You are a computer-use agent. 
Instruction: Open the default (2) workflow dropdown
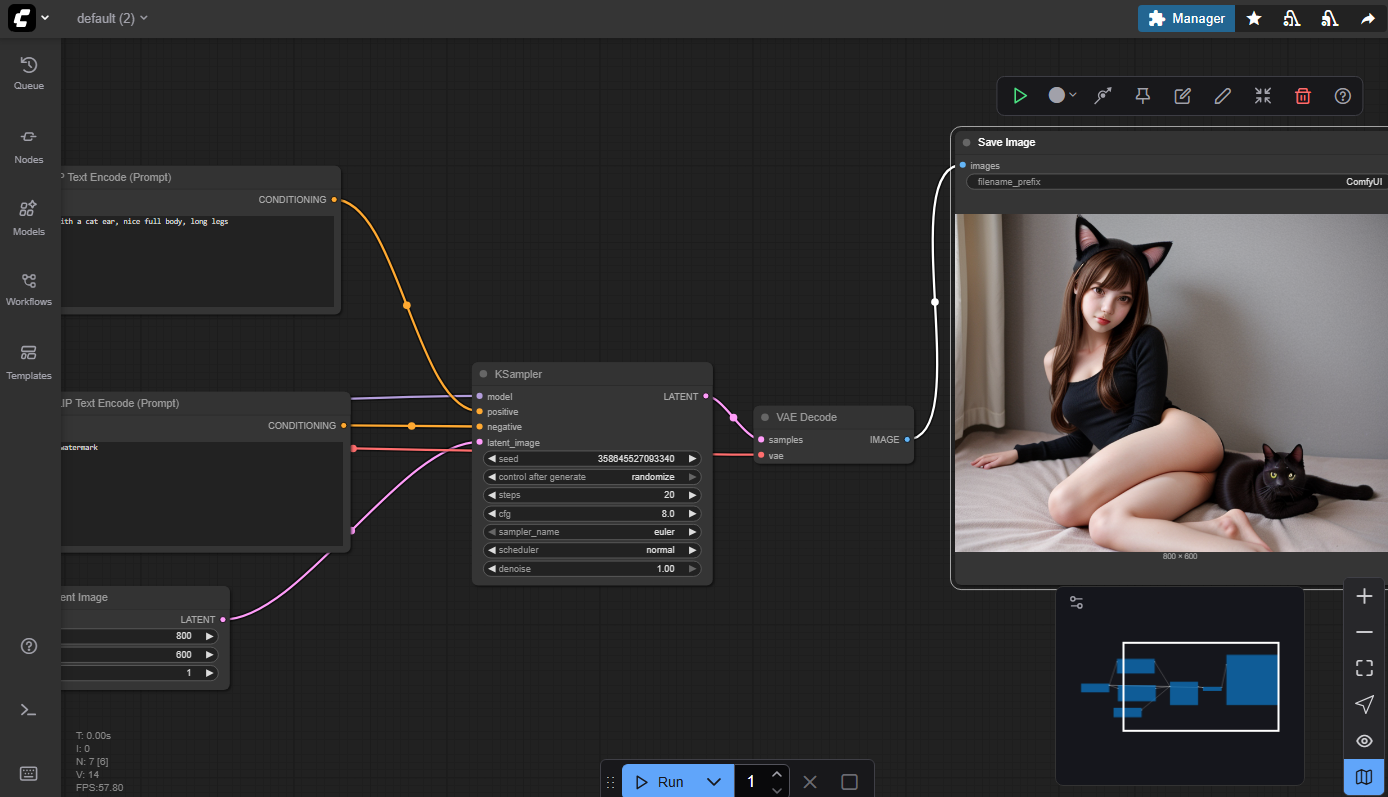point(112,18)
